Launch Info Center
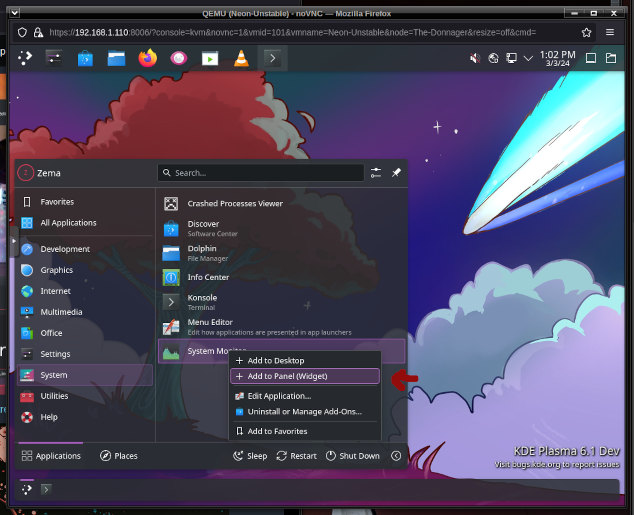634x515 pixels. [281, 278]
